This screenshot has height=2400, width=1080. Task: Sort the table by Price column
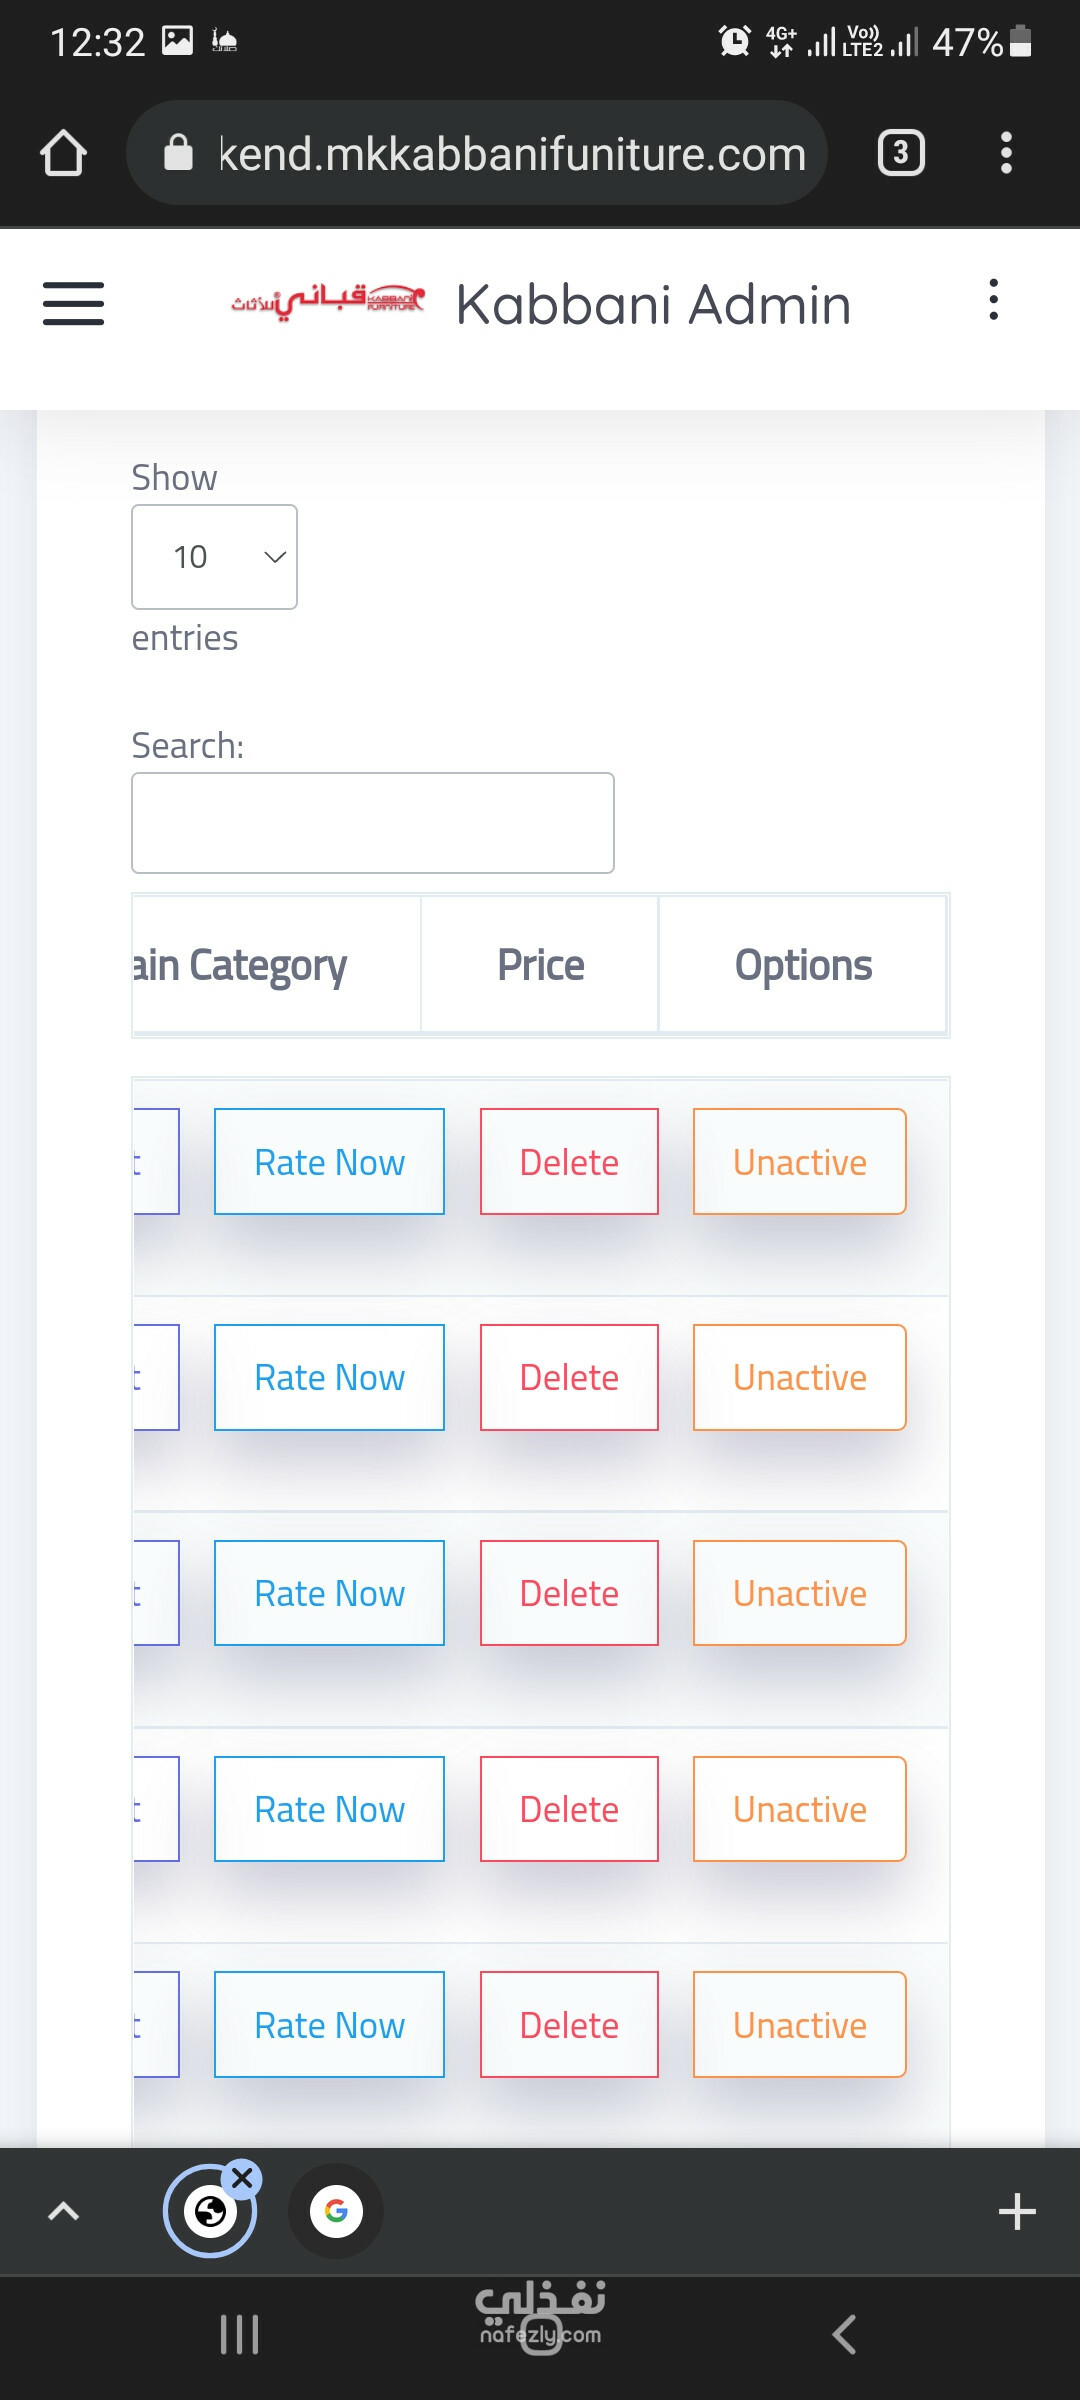tap(540, 965)
